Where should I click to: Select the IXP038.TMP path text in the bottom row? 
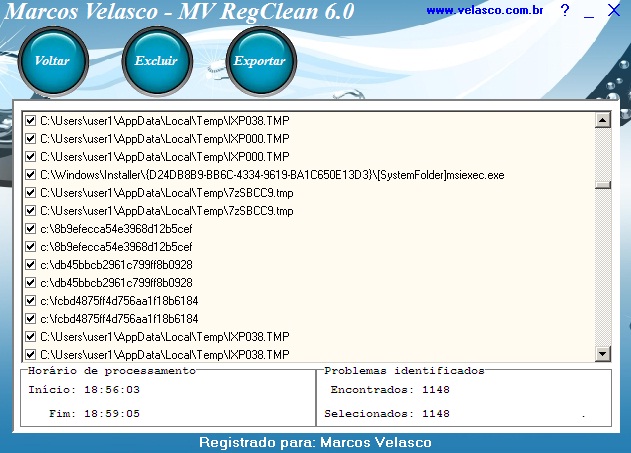165,355
